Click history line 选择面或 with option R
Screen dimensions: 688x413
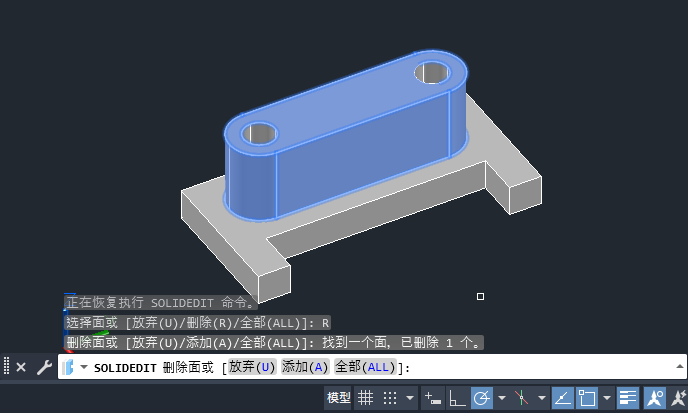[197, 323]
